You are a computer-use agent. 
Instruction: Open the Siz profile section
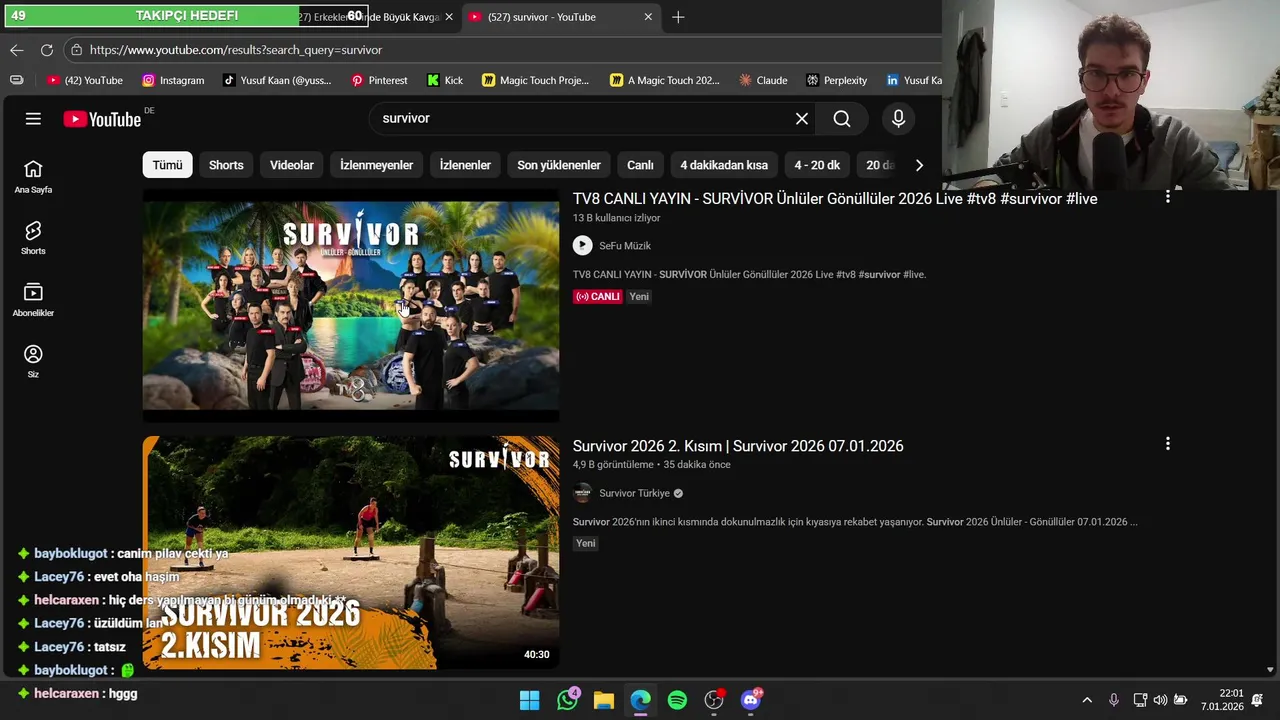(33, 361)
